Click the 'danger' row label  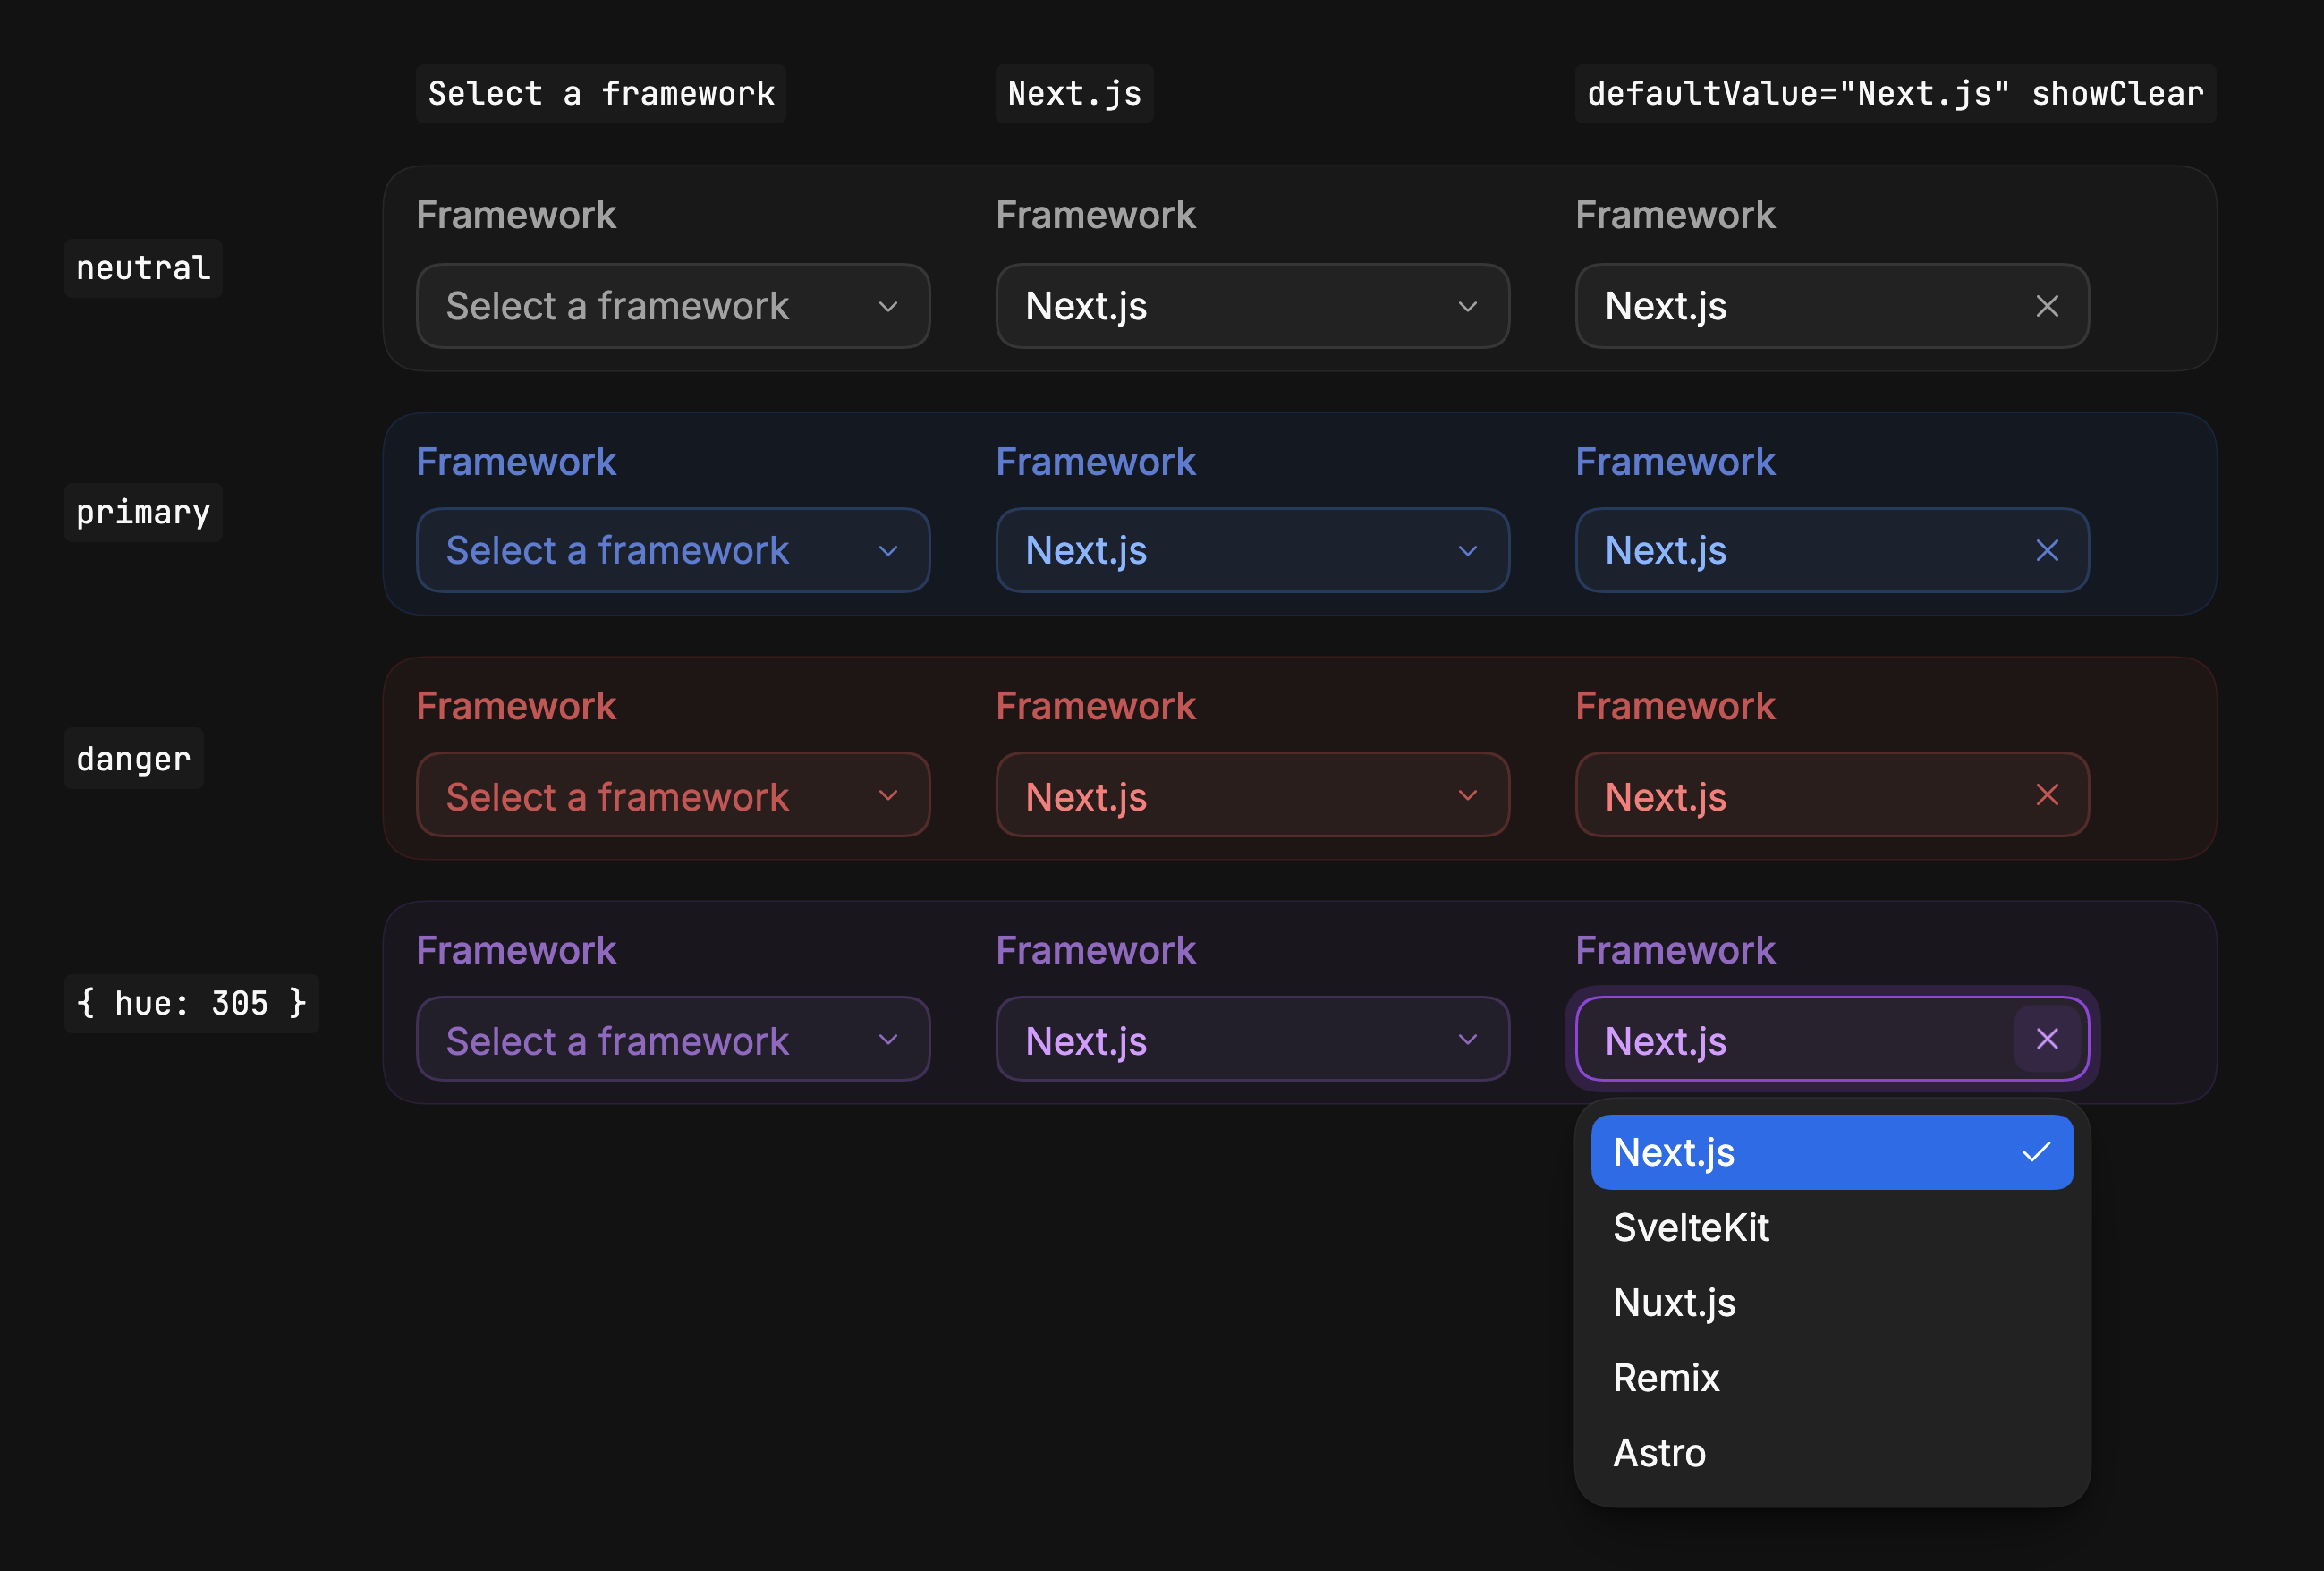coord(134,758)
